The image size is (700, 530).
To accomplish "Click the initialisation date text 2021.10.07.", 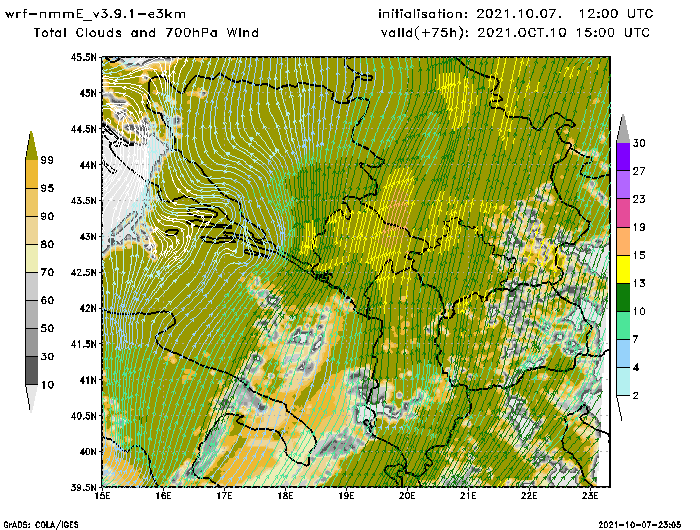I will pyautogui.click(x=519, y=14).
